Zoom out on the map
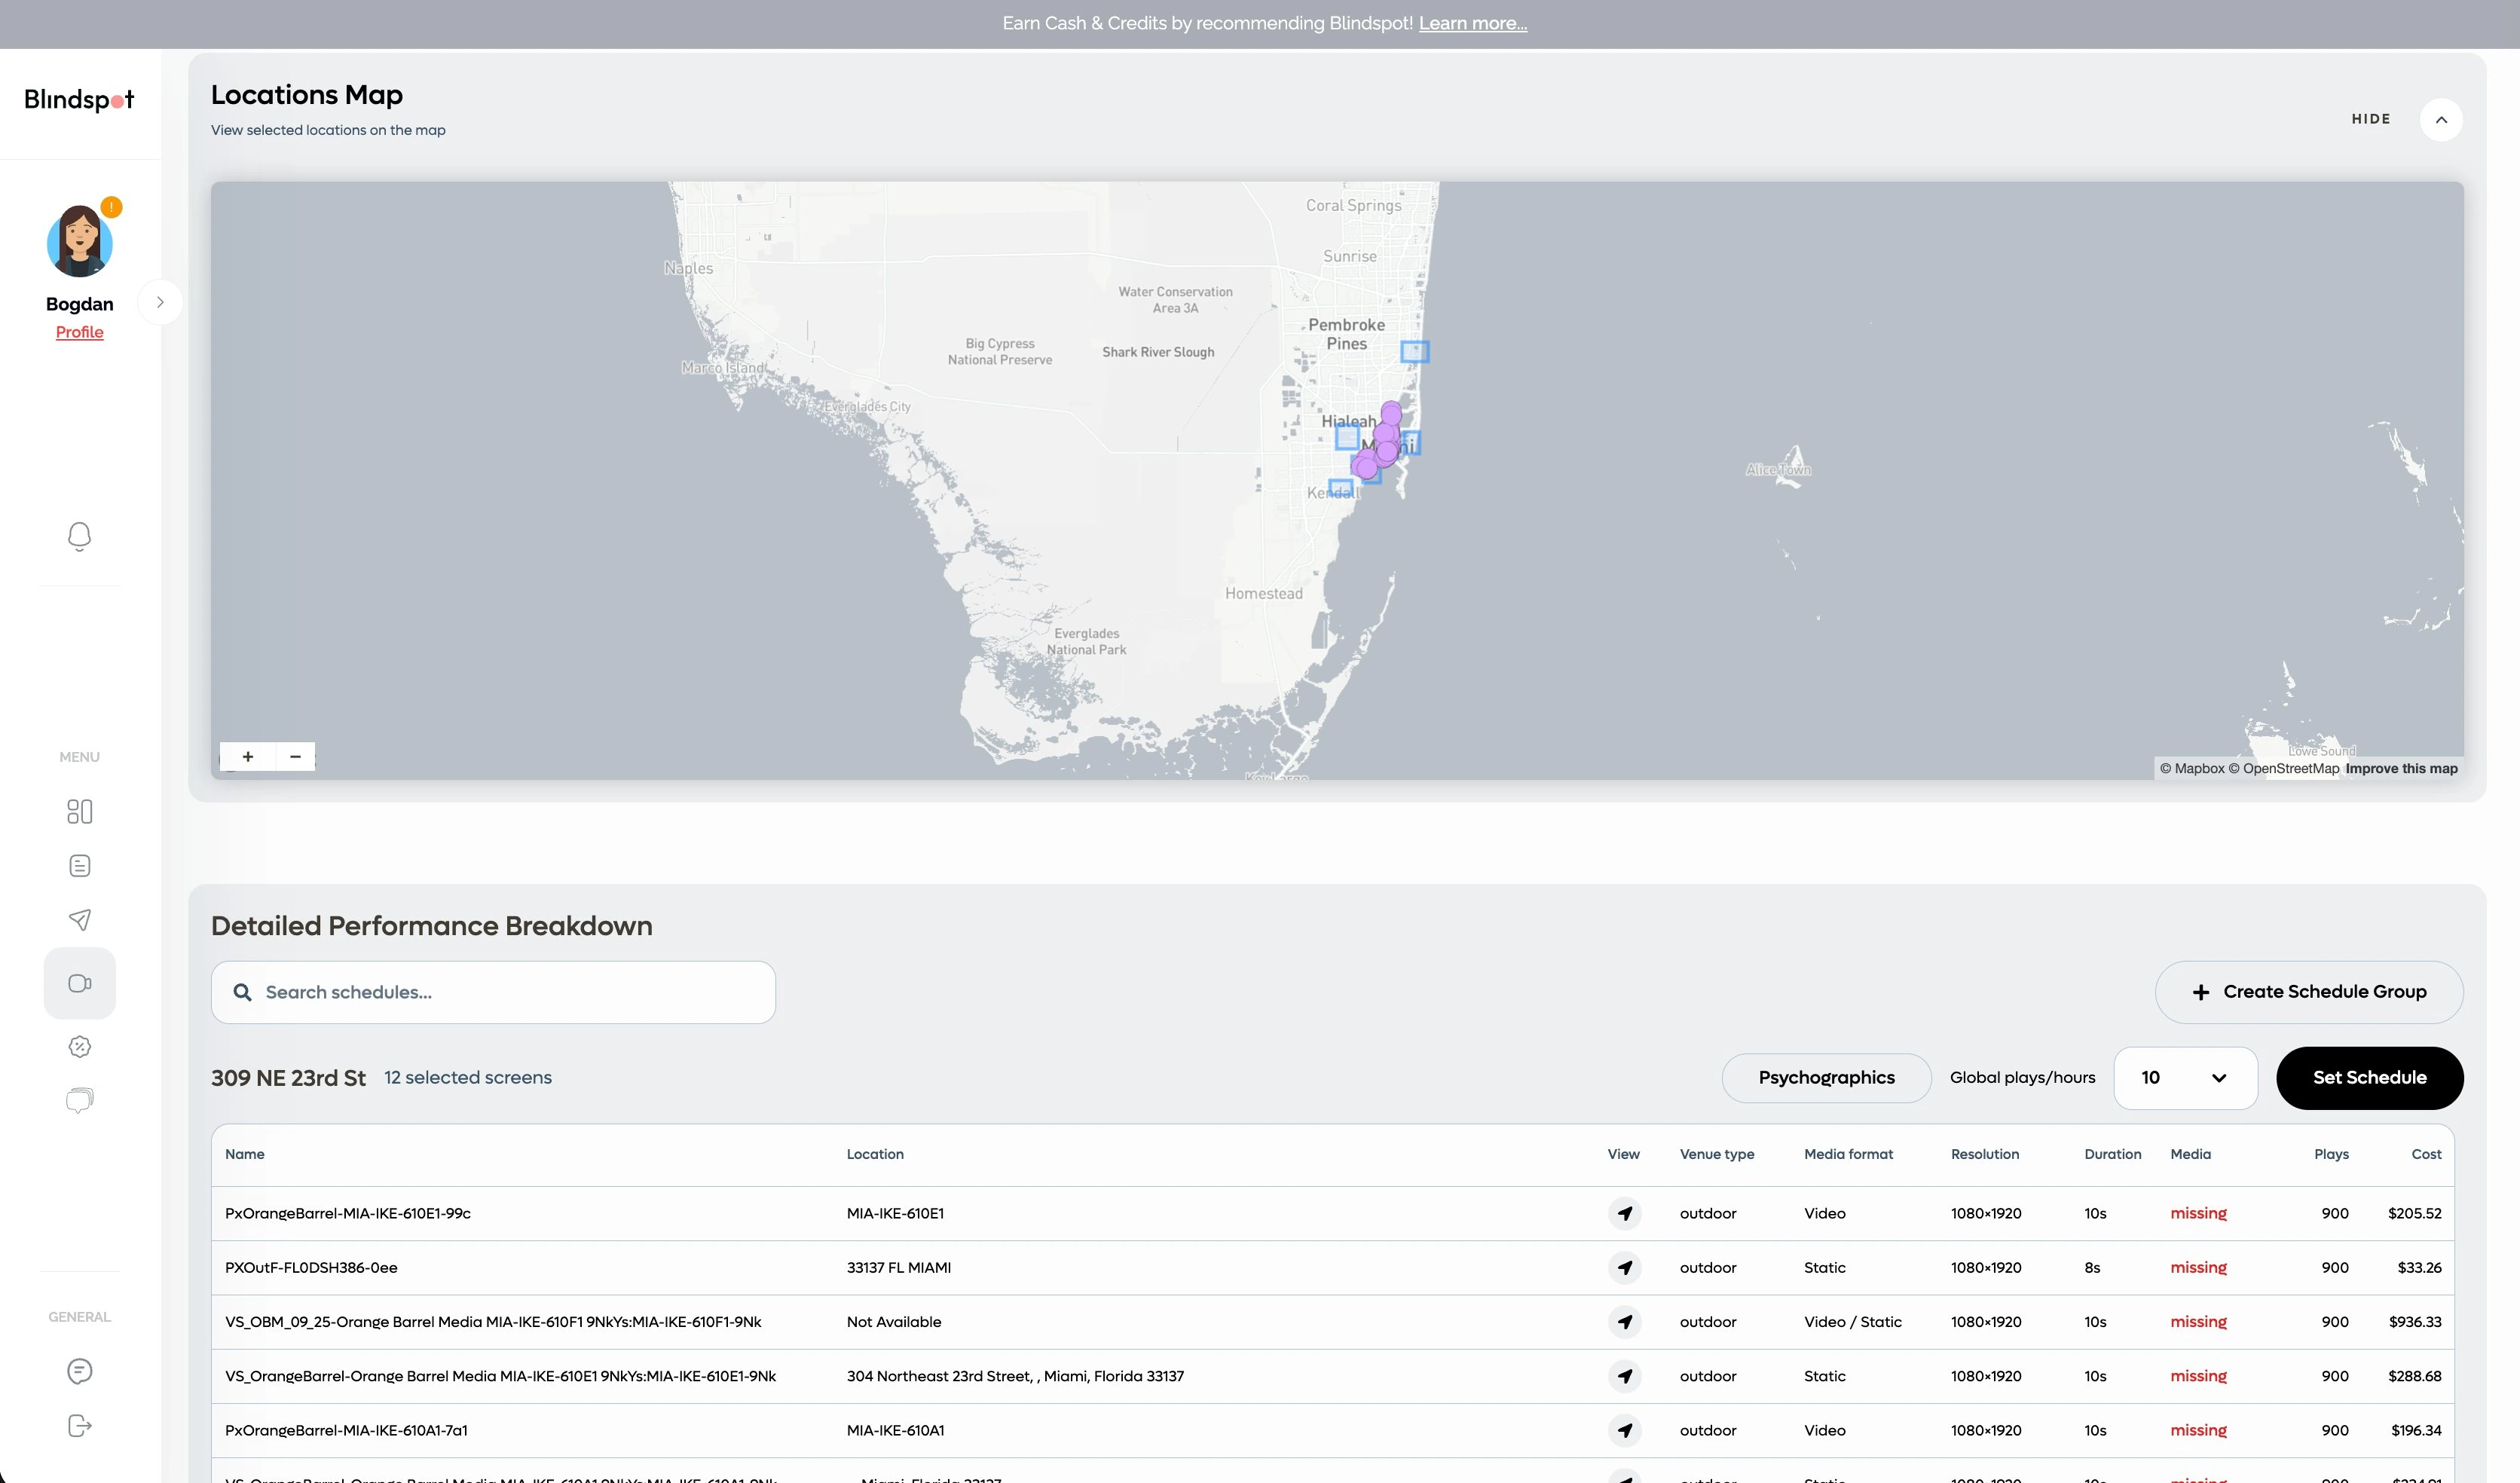Viewport: 2520px width, 1483px height. click(x=295, y=757)
